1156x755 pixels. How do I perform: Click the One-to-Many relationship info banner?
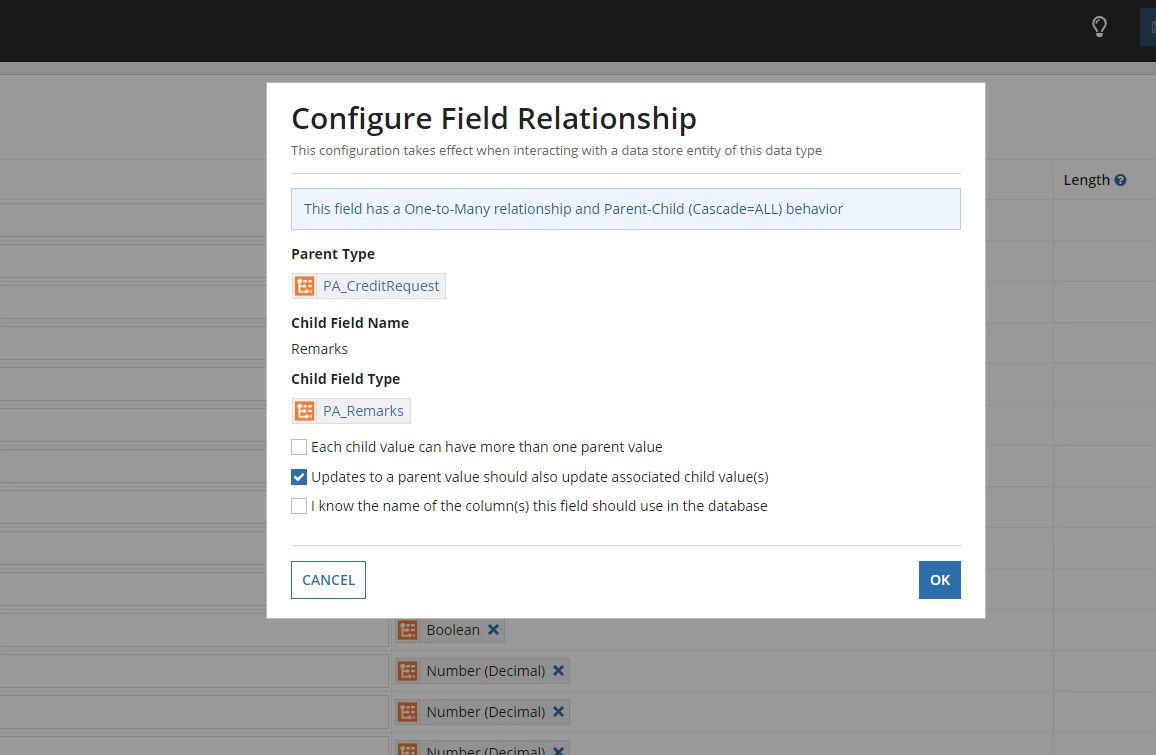pos(625,209)
